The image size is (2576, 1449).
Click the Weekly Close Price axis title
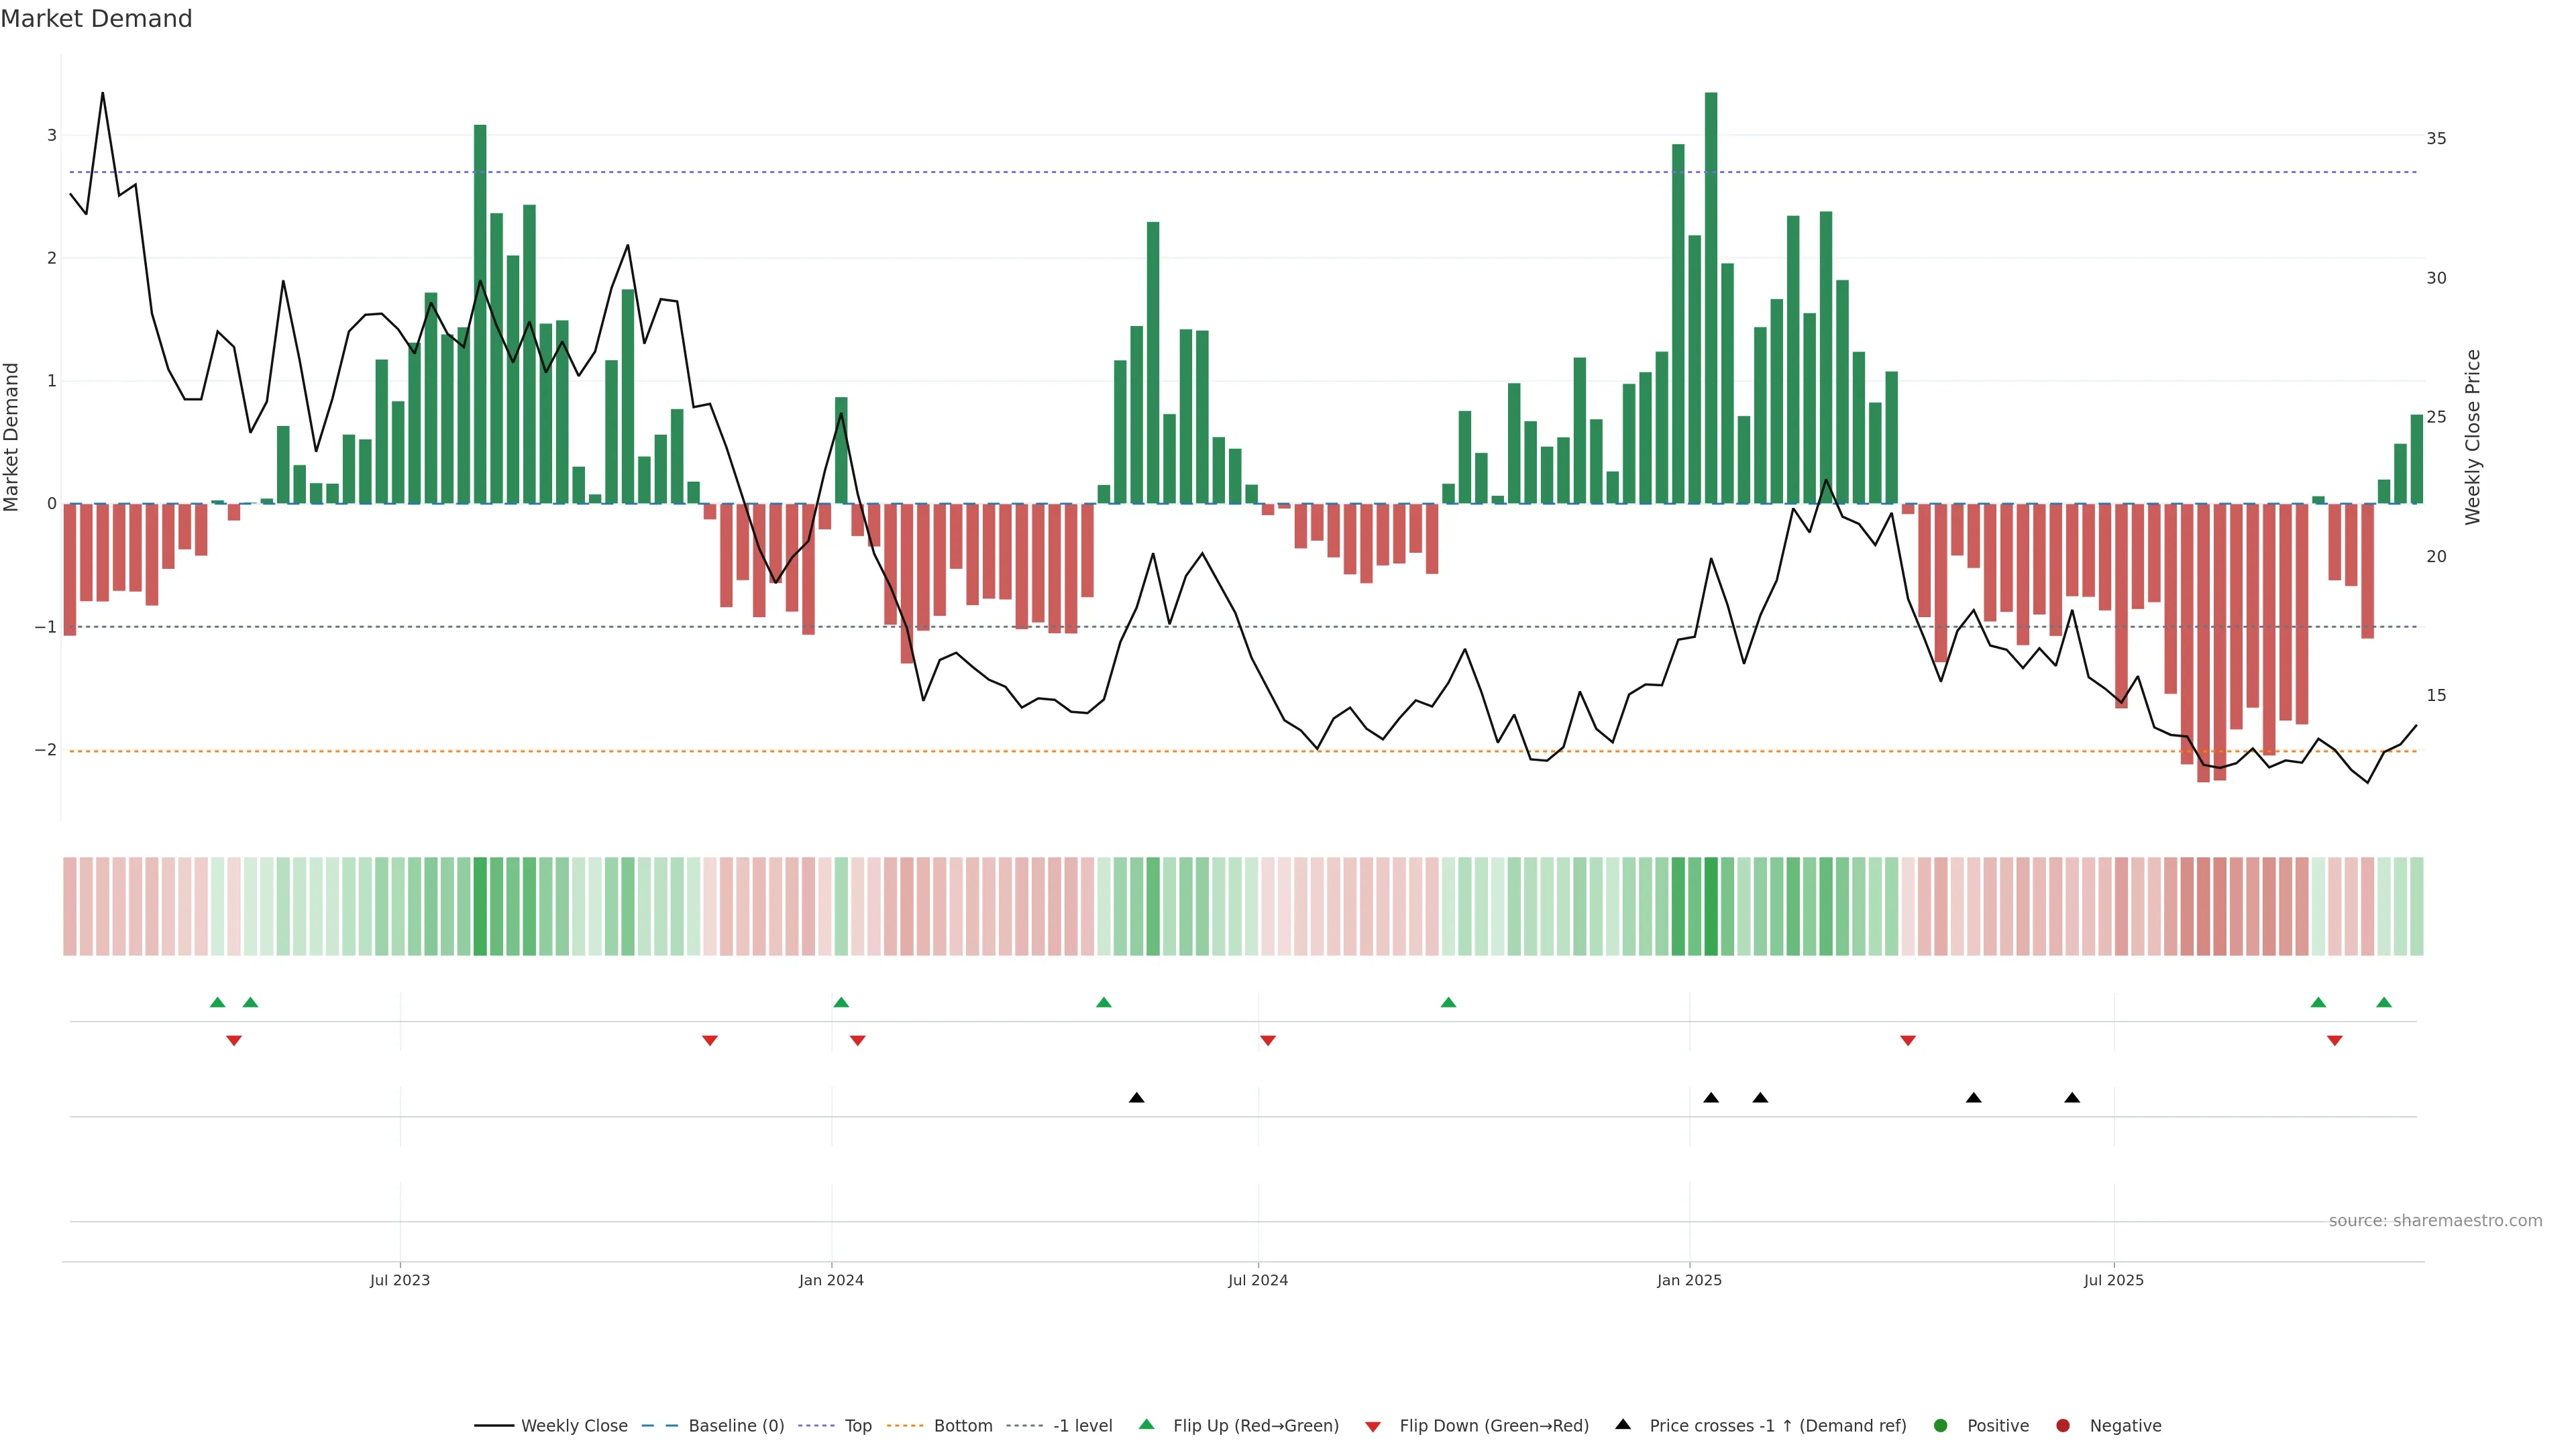click(x=2472, y=437)
